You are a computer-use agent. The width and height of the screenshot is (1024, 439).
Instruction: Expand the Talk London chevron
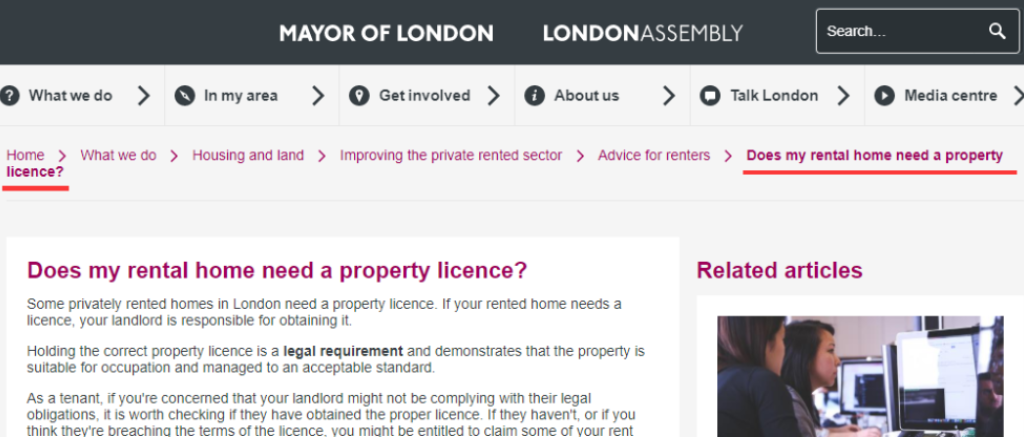(843, 96)
